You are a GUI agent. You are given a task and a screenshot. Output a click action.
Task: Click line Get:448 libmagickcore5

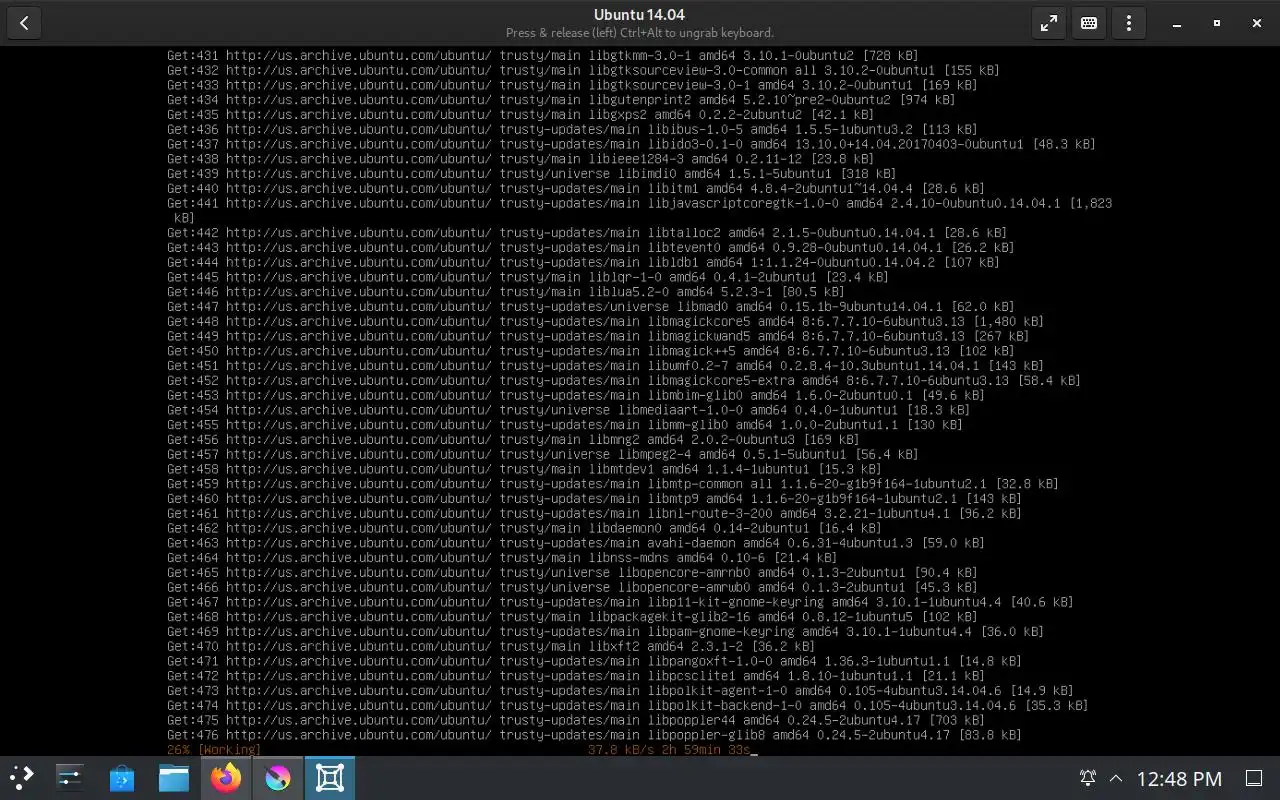tap(605, 321)
